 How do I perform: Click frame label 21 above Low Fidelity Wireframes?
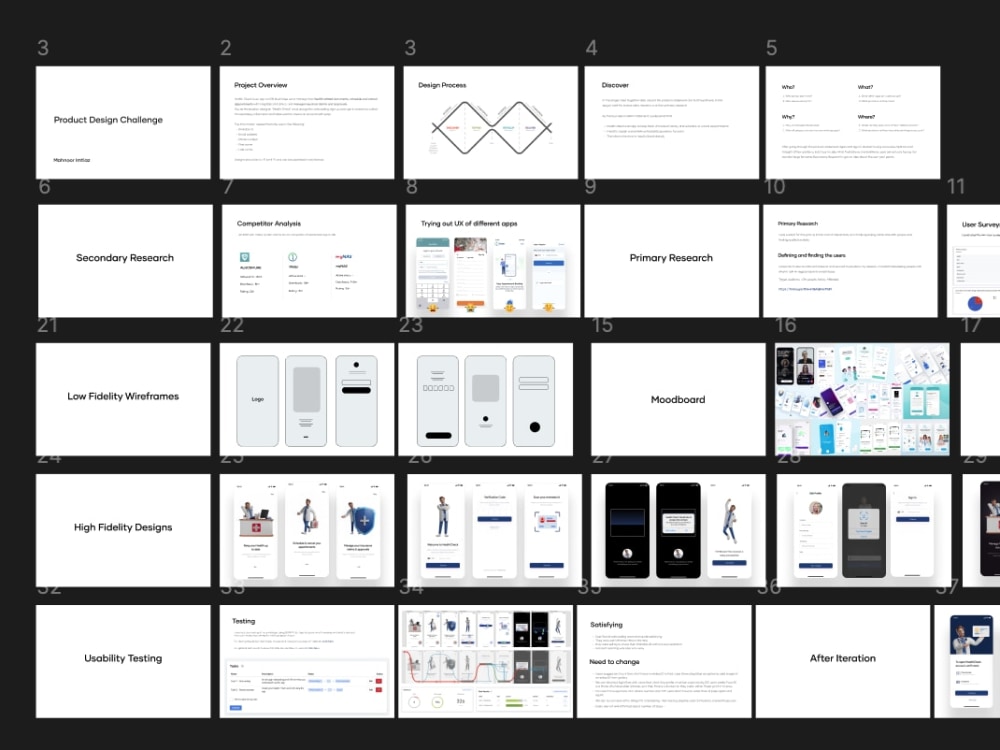[47, 325]
